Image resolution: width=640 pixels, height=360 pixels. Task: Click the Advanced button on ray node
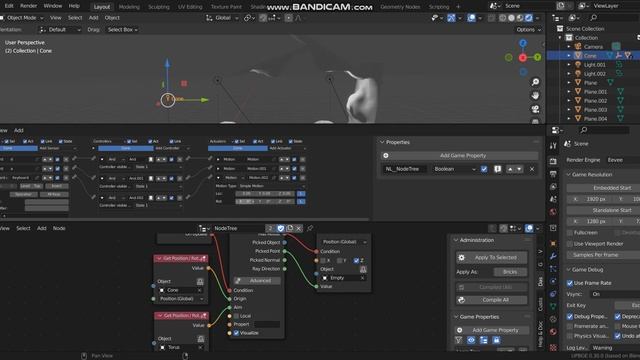point(257,281)
